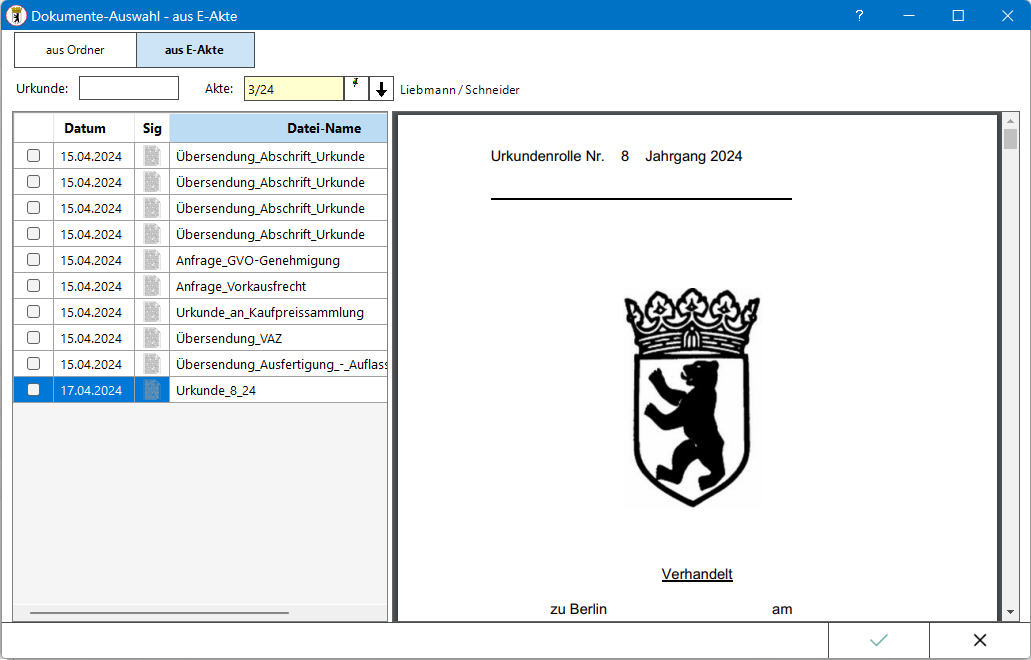Select the Anfrage_Vorkausfrecht file name
Viewport: 1031px width, 660px height.
[241, 287]
